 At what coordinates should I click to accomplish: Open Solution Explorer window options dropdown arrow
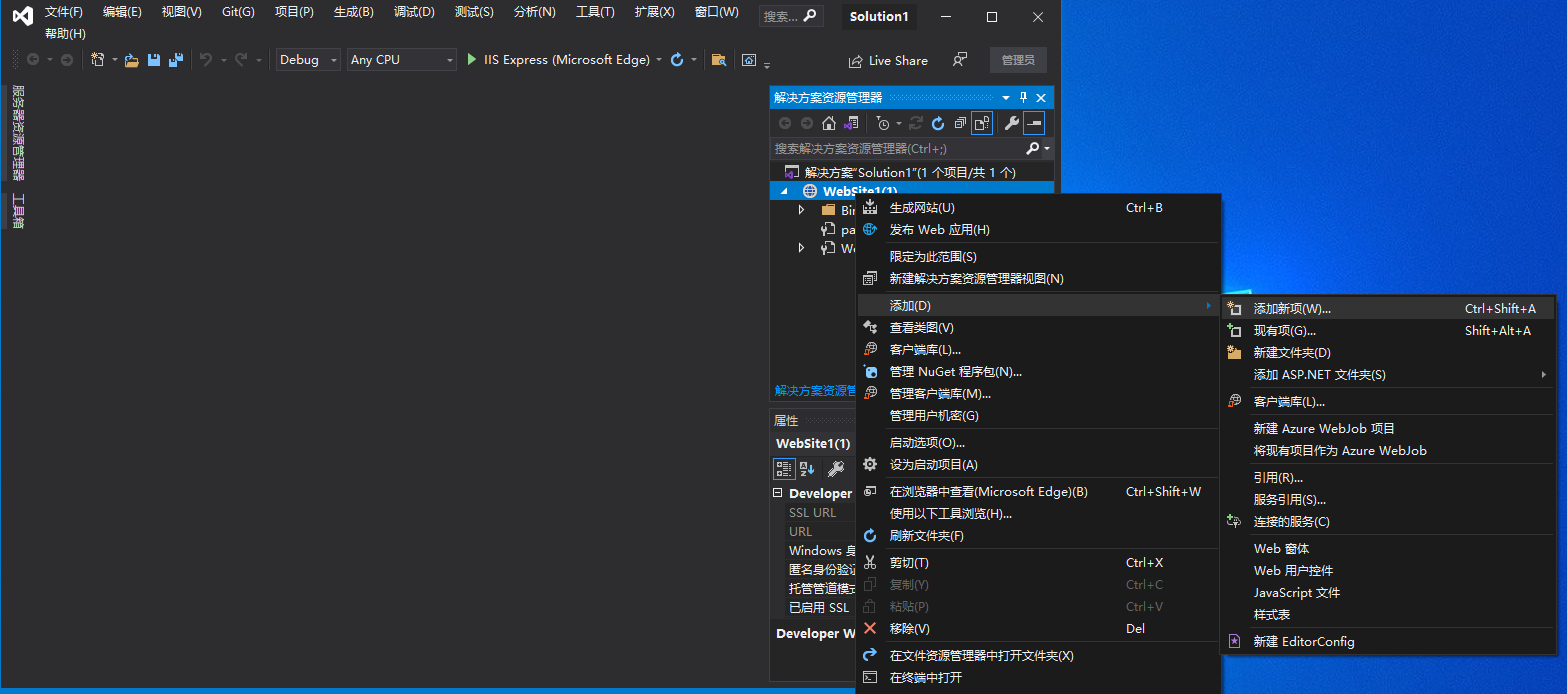pos(1006,97)
